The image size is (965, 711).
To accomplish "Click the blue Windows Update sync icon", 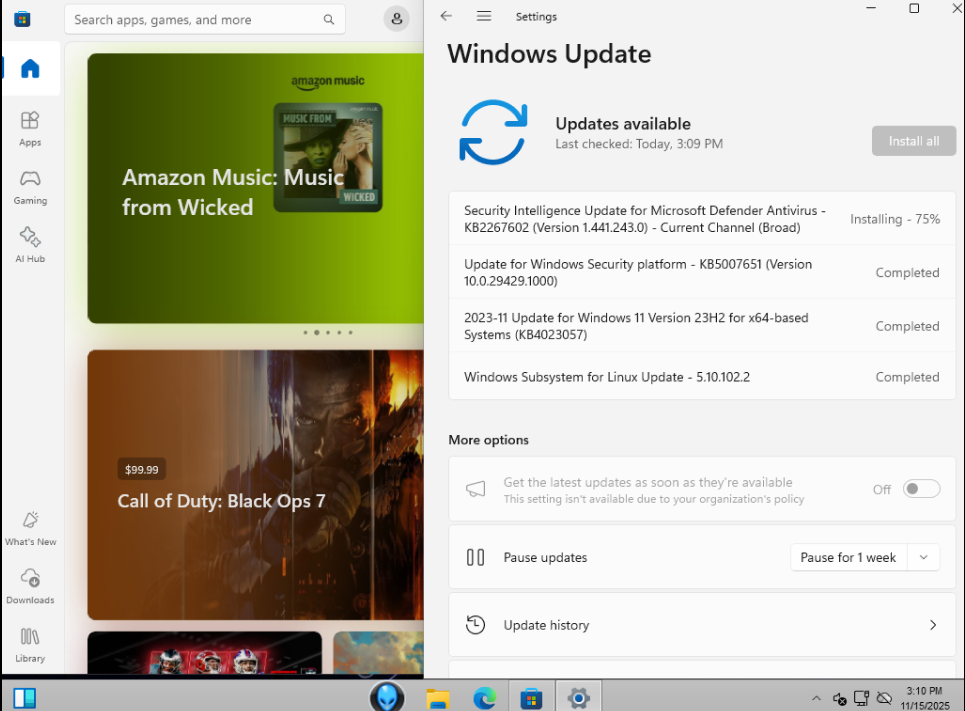I will pos(493,132).
